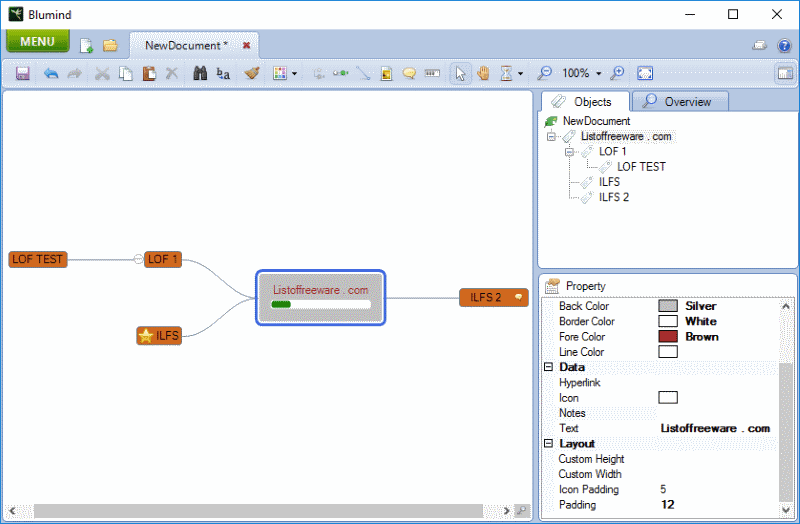
Task: Click the Property panel scroll down arrow
Action: [x=786, y=509]
